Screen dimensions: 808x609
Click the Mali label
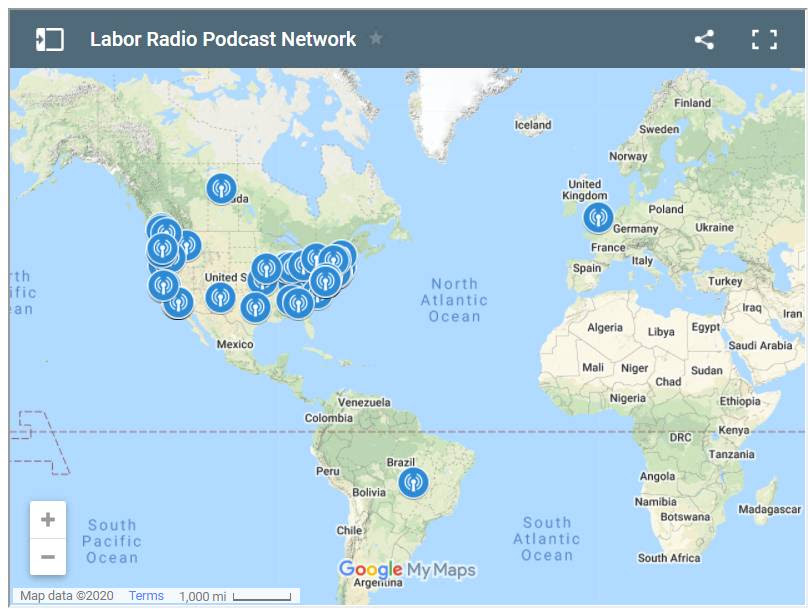[x=593, y=367]
